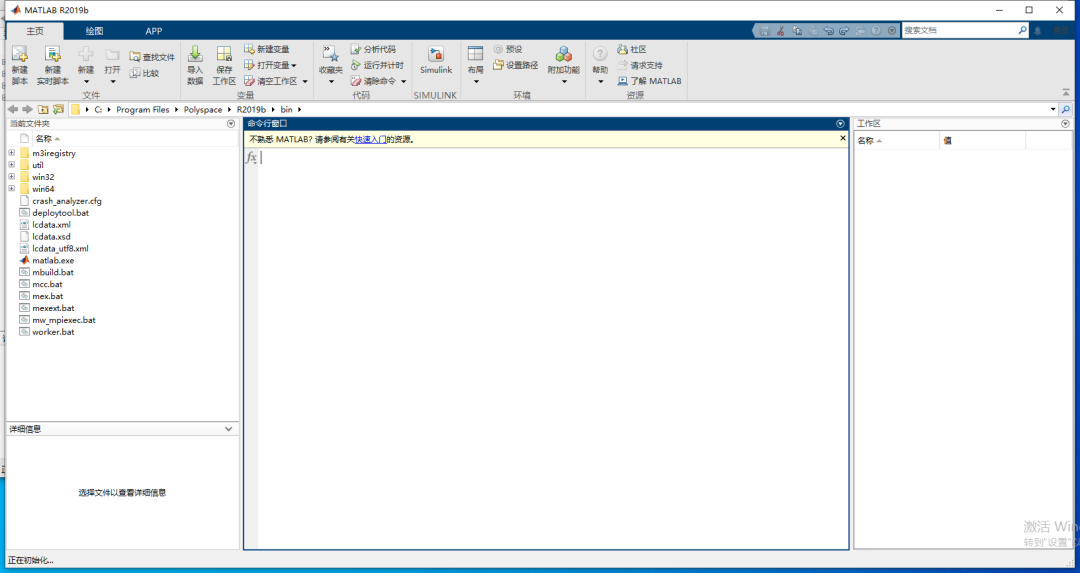The height and width of the screenshot is (573, 1080).
Task: Expand the win64 folder node
Action: [x=12, y=188]
